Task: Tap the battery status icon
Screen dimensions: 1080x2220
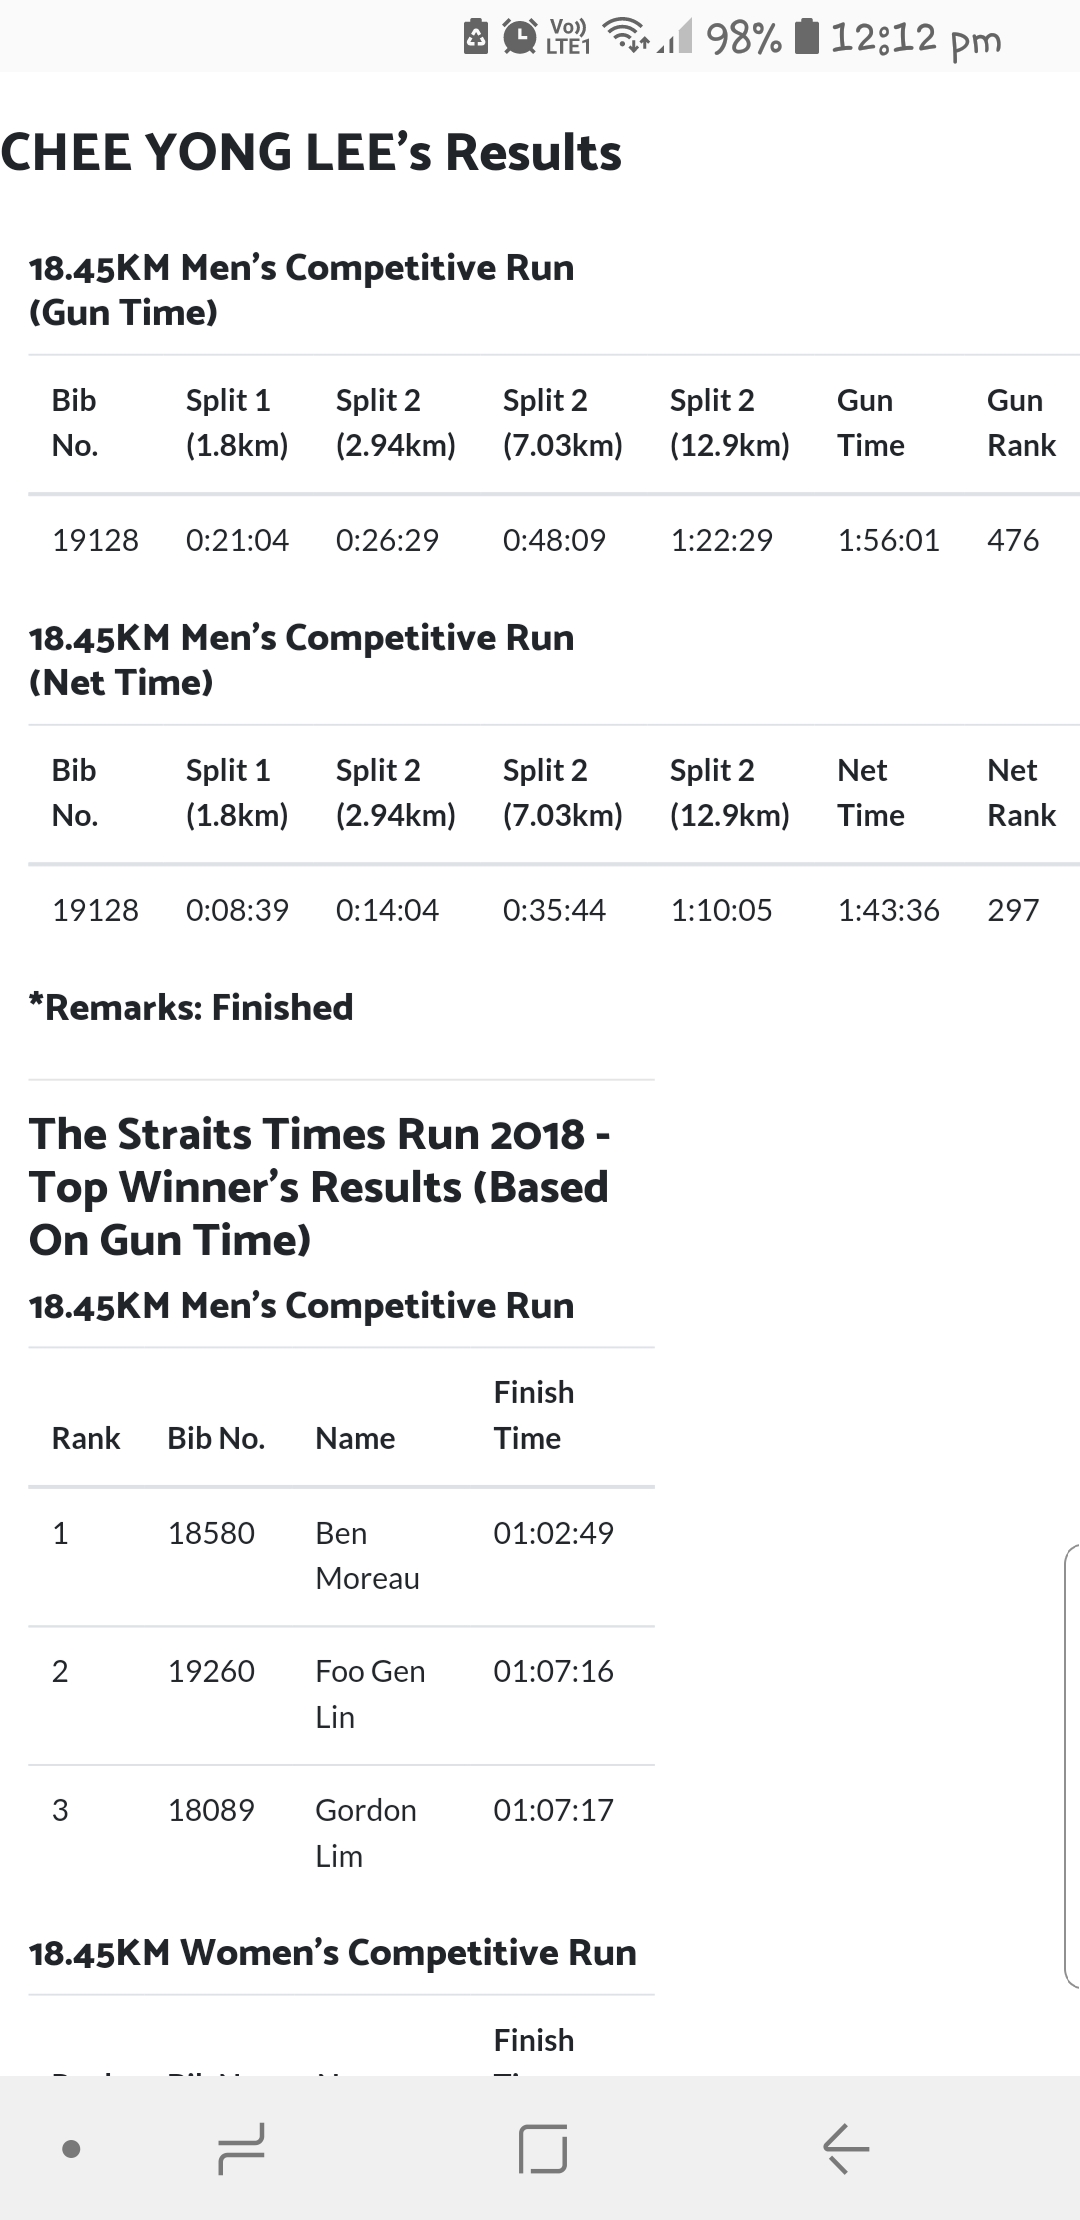Action: [806, 37]
